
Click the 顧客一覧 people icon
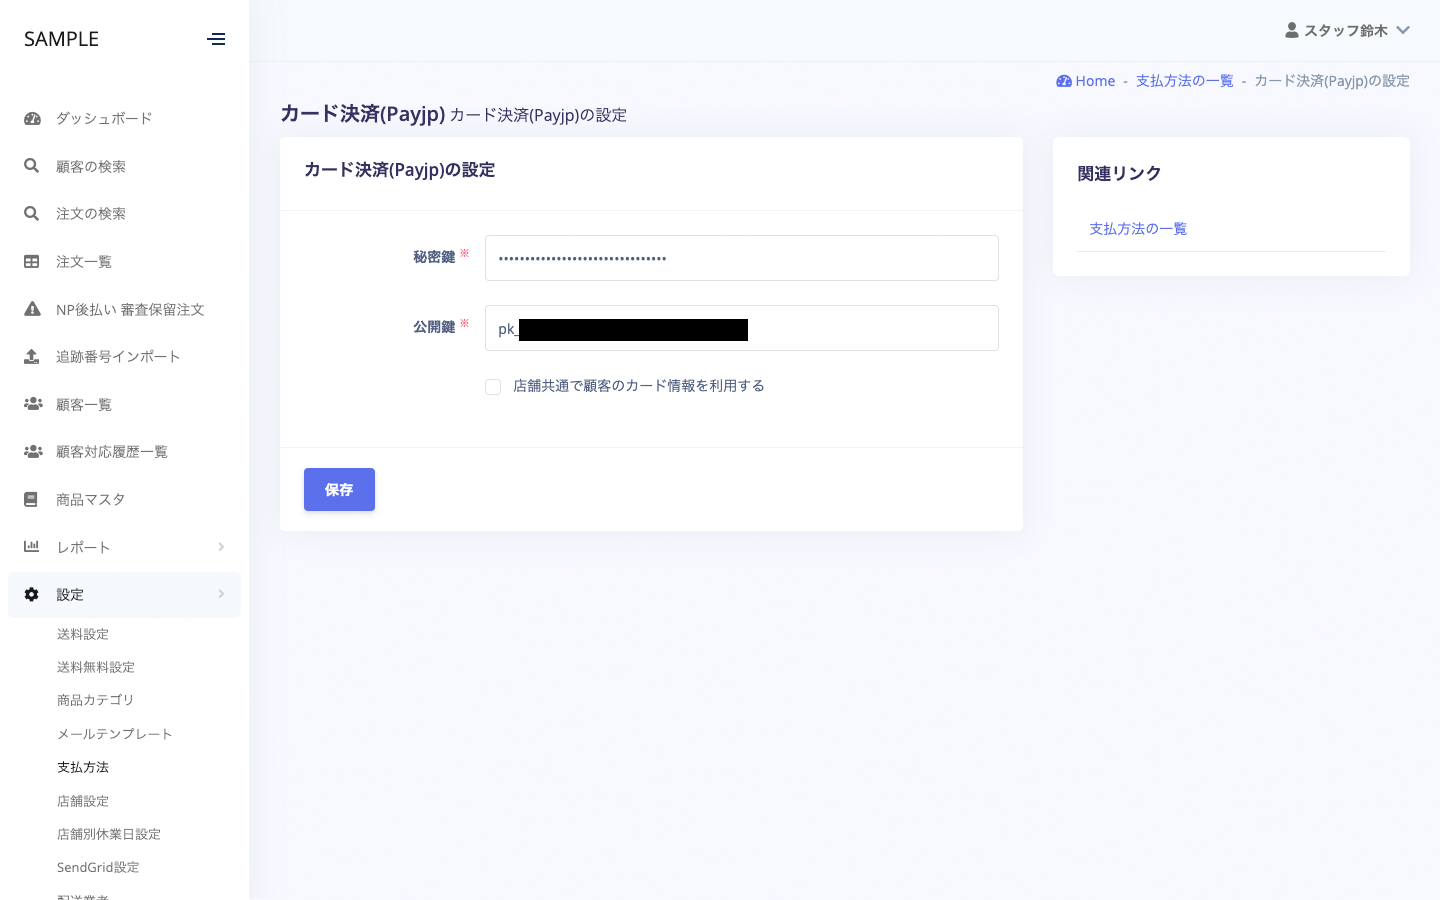point(31,404)
